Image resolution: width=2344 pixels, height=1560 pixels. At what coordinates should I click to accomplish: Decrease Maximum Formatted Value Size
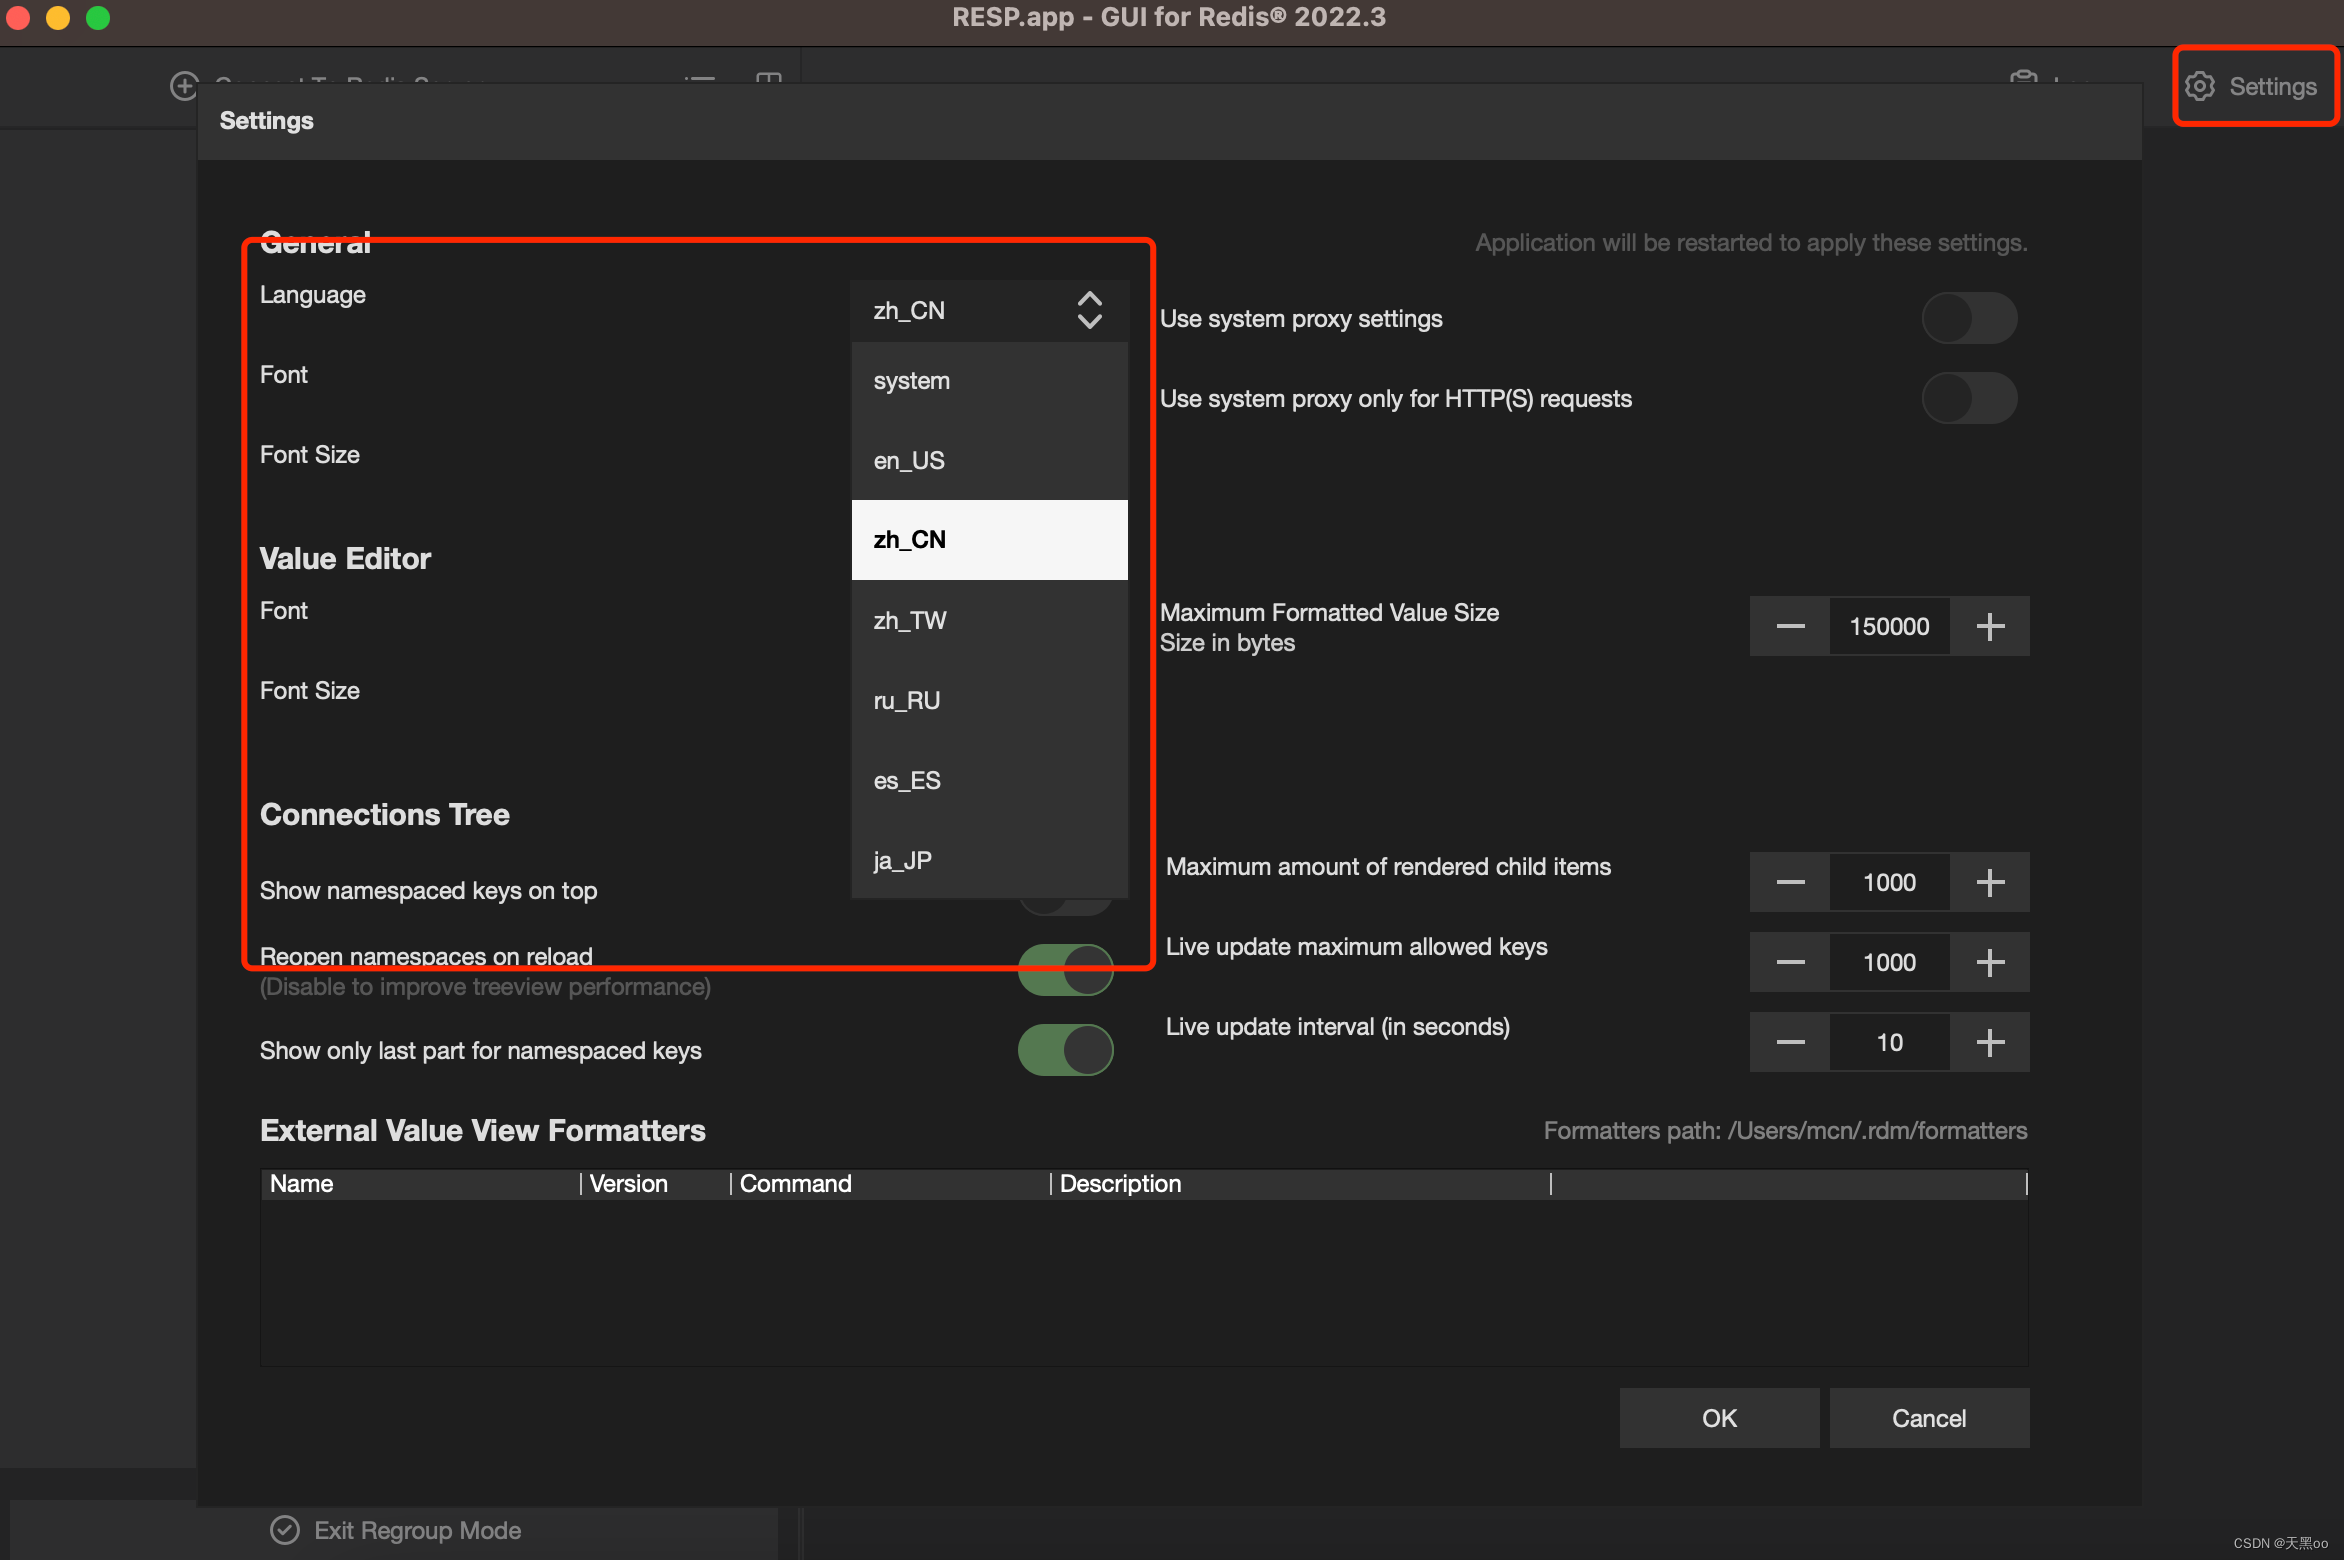pos(1790,626)
